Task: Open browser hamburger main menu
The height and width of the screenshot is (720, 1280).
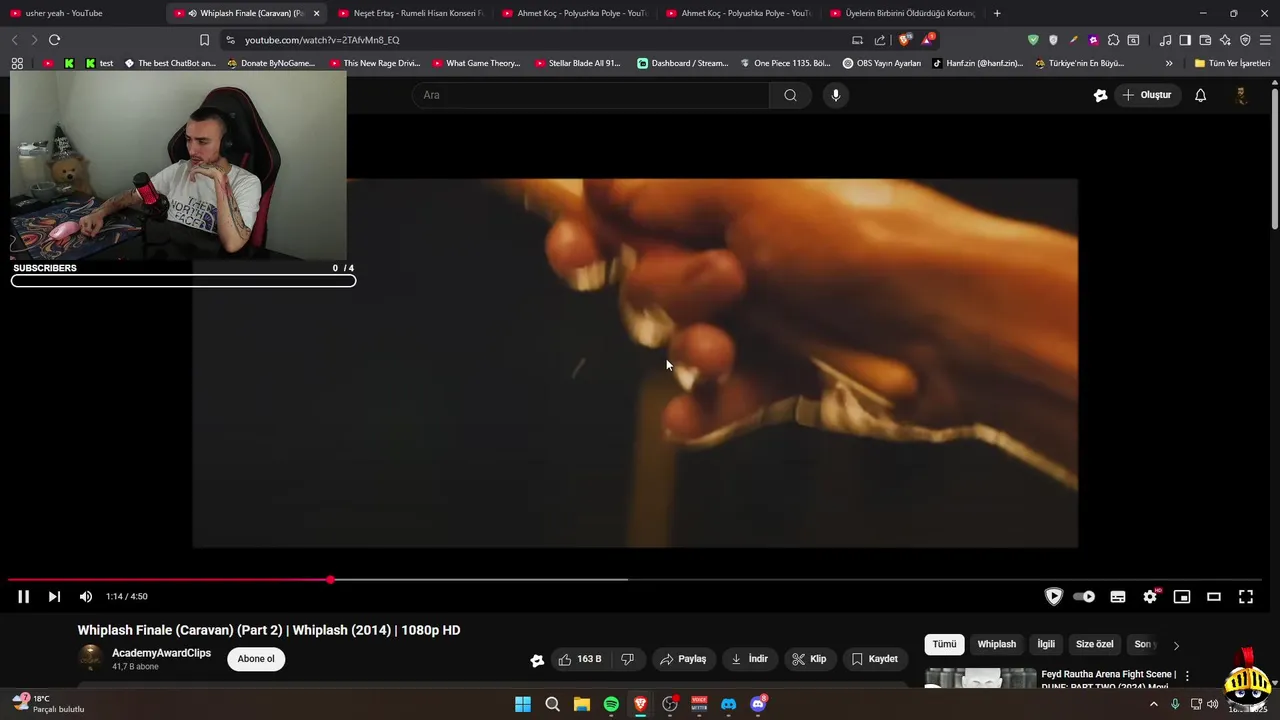Action: tap(1265, 40)
